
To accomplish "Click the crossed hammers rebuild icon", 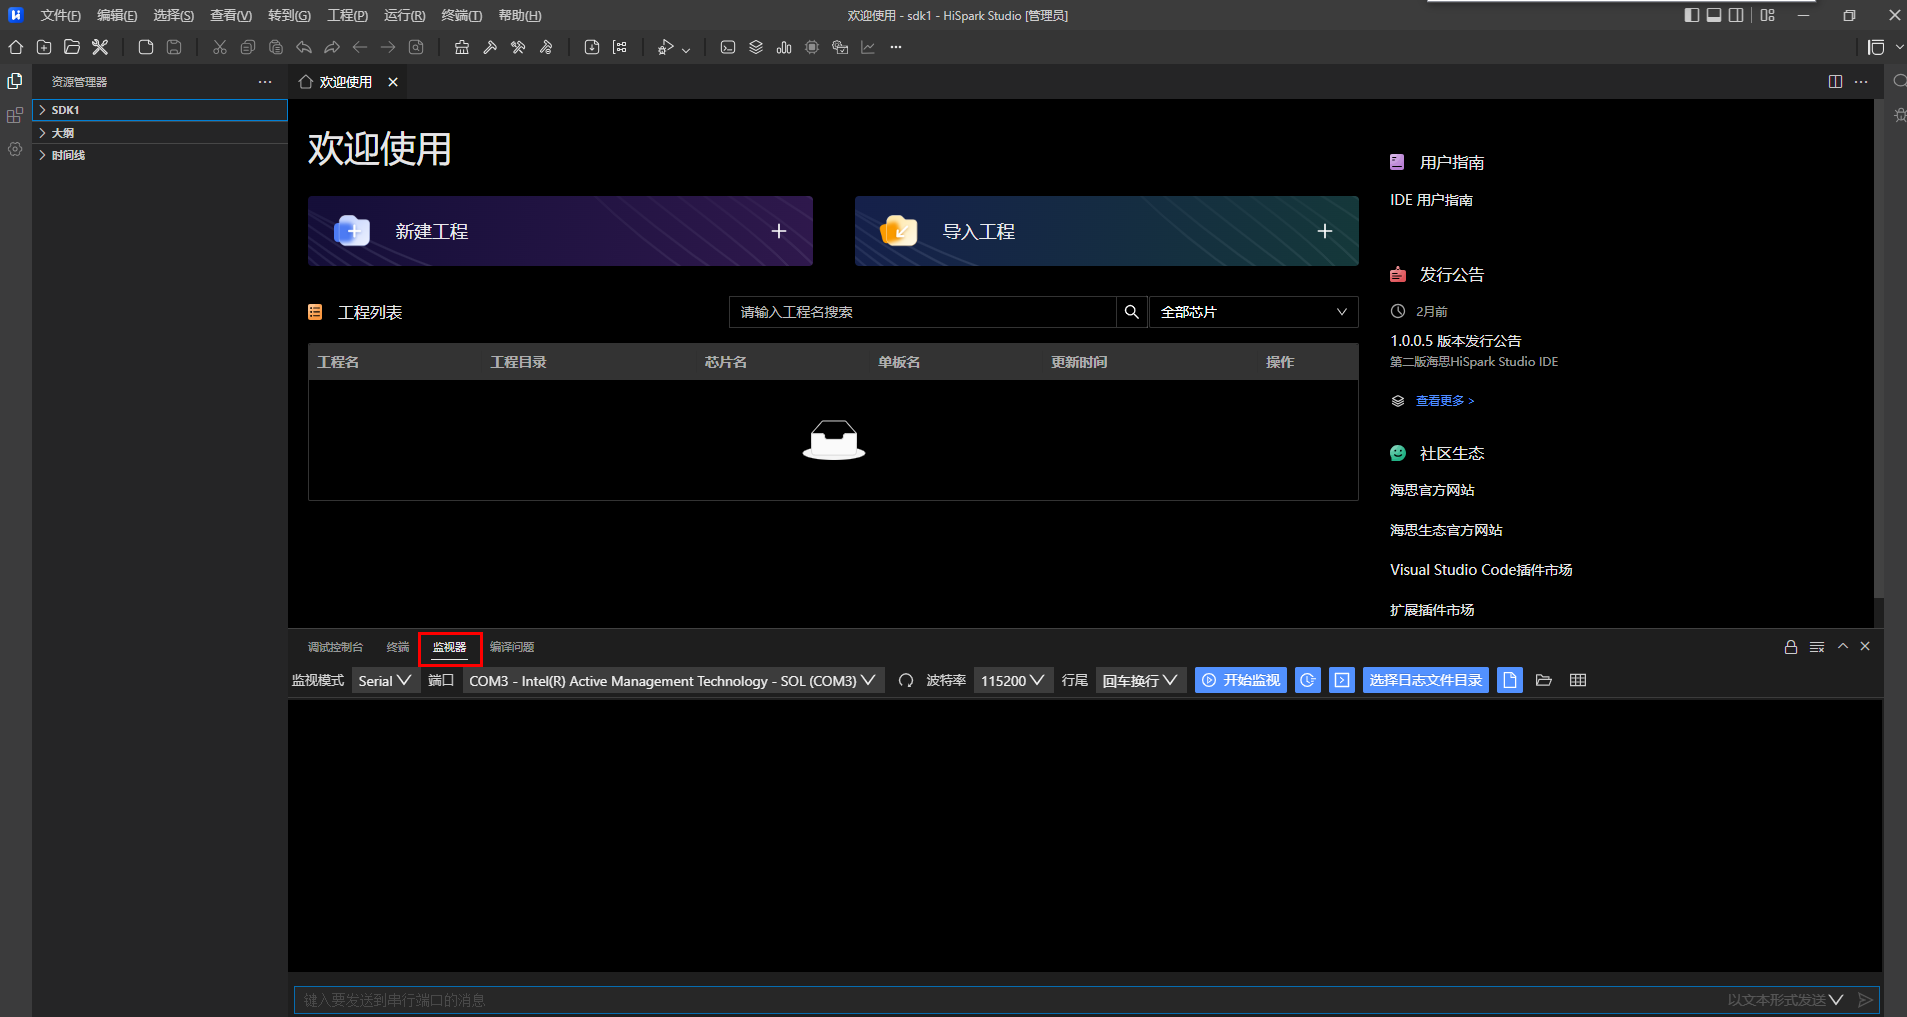I will (518, 47).
